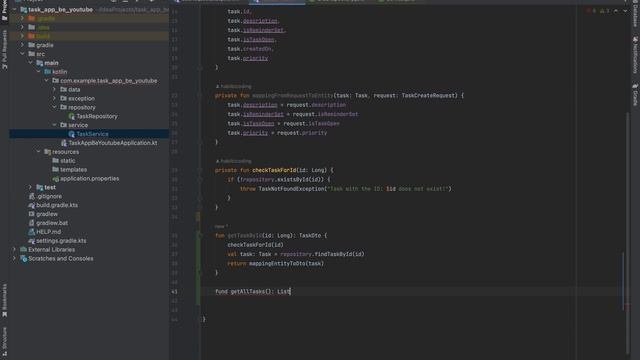
Task: Expand the test folder
Action: (31, 187)
